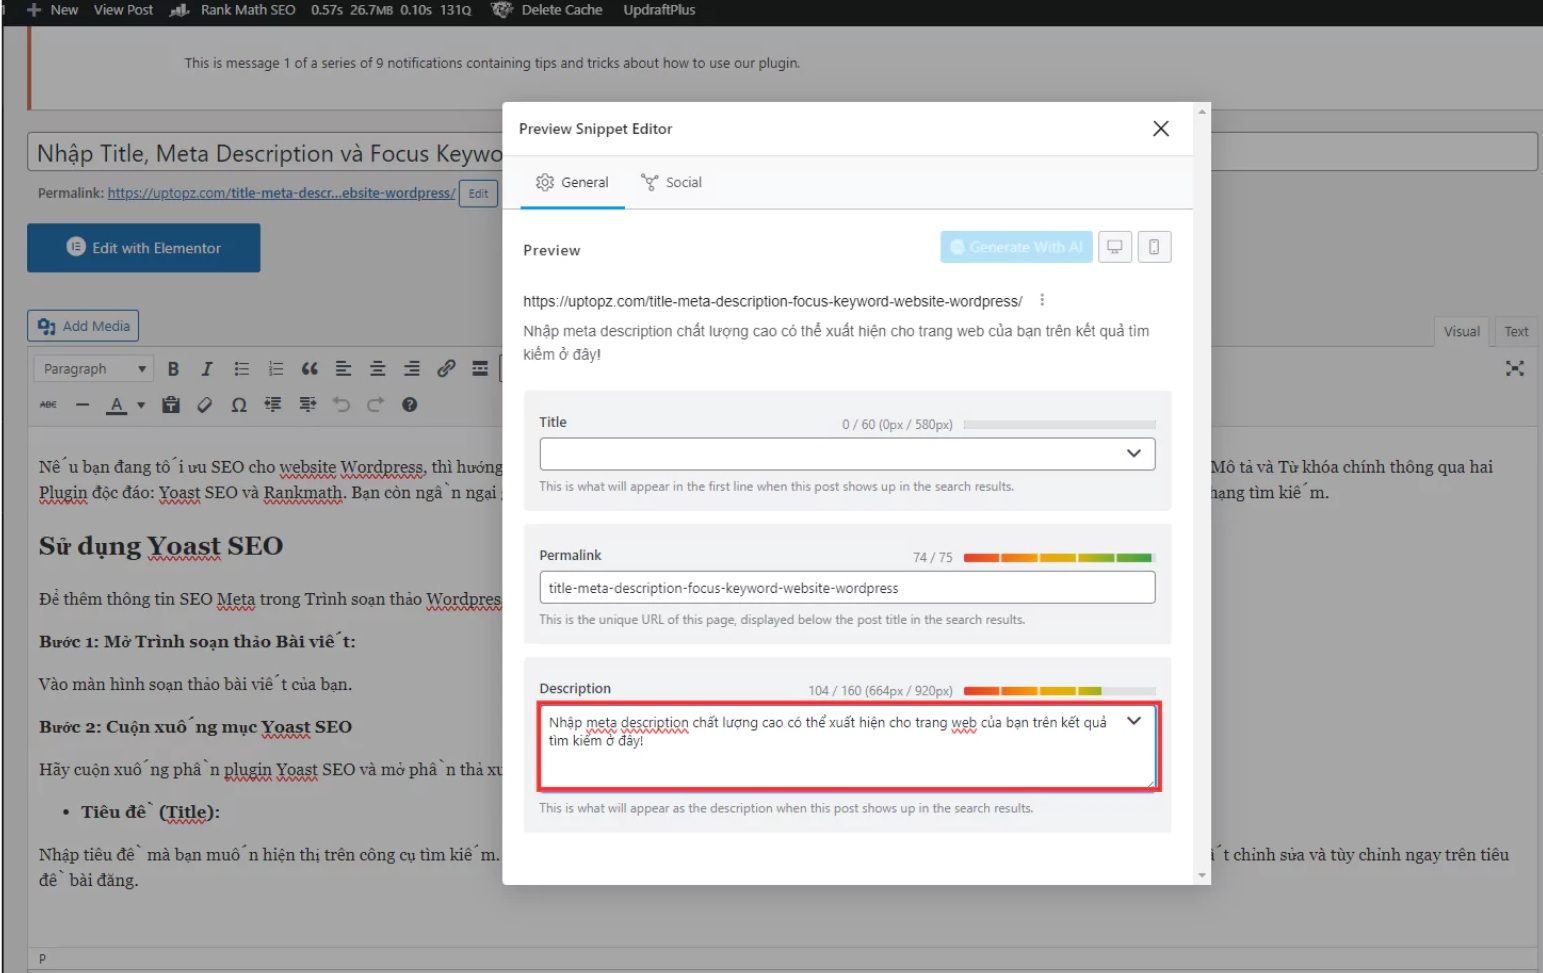Click the Generate With AI button
The height and width of the screenshot is (973, 1543).
click(1016, 247)
